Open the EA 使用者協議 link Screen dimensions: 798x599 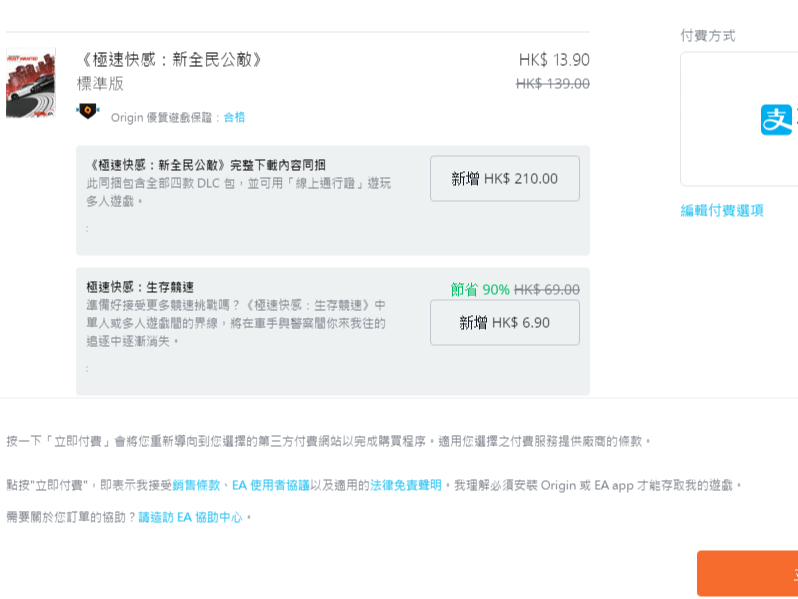click(x=271, y=486)
